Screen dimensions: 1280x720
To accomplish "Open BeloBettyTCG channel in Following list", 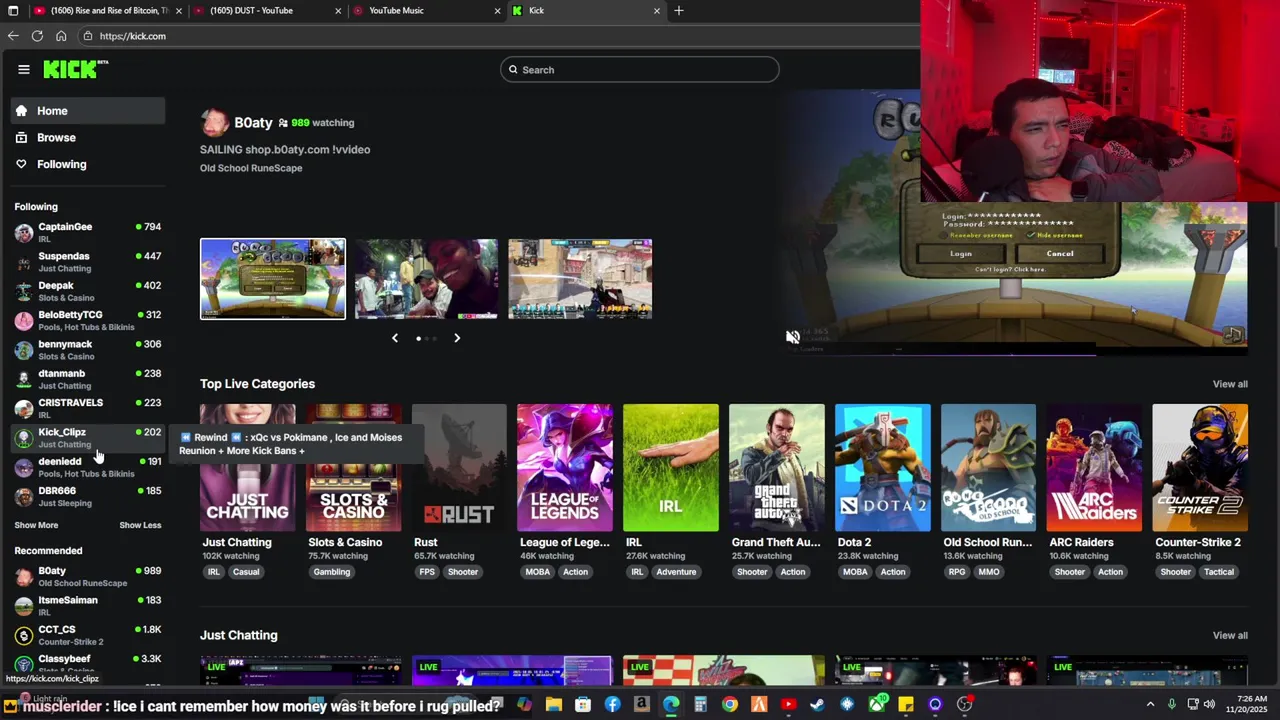I will tap(88, 321).
